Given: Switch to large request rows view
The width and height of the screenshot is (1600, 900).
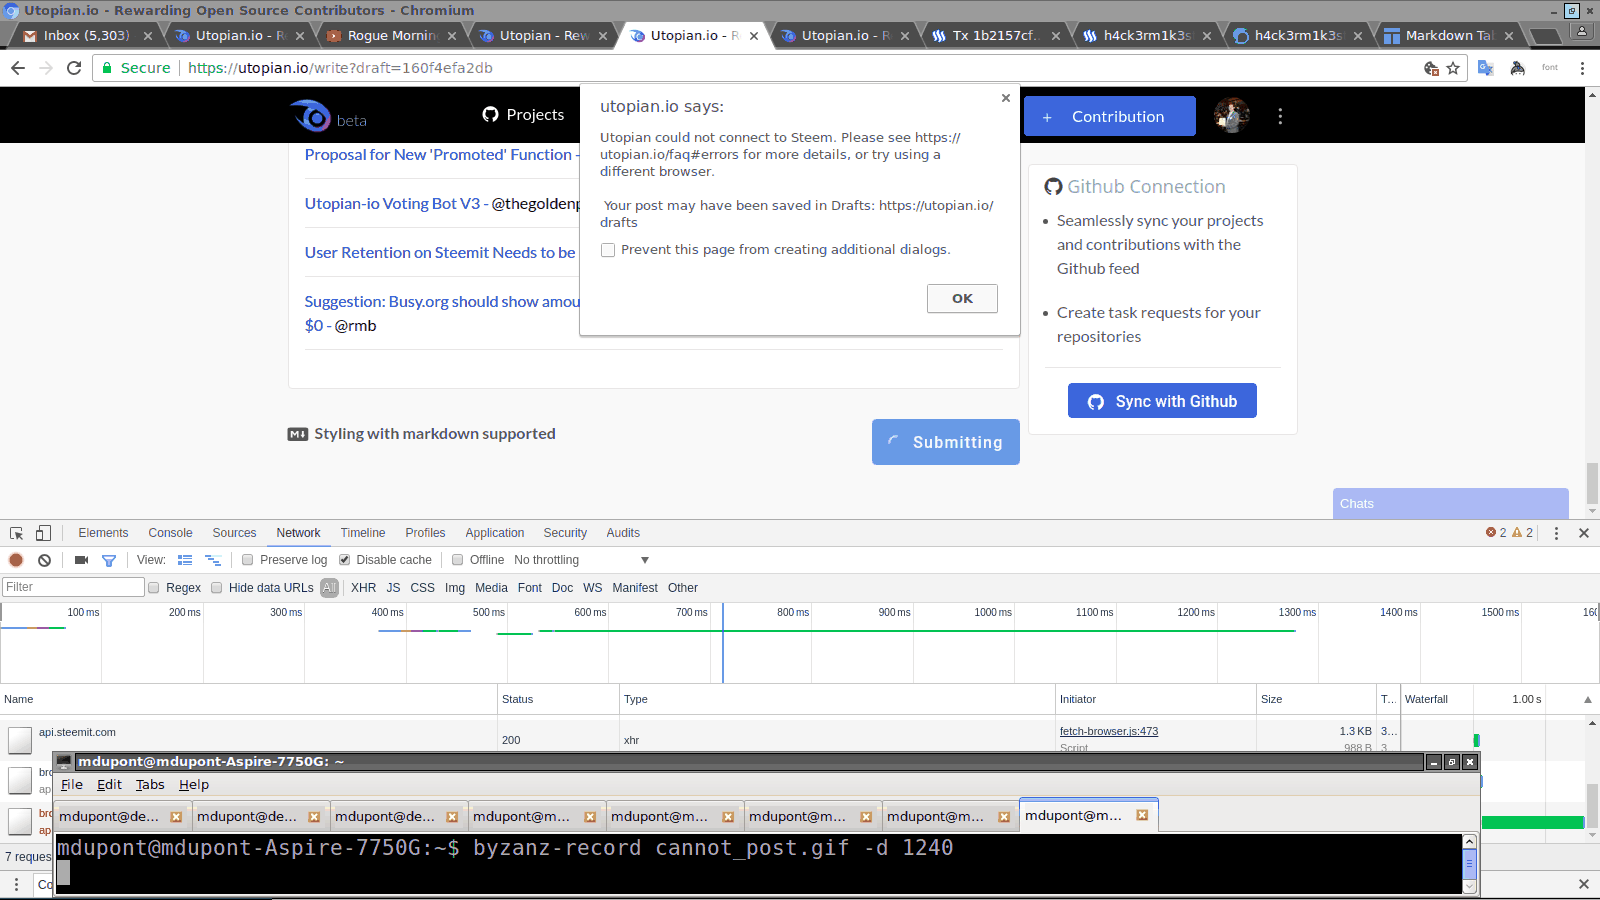Looking at the screenshot, I should [185, 560].
